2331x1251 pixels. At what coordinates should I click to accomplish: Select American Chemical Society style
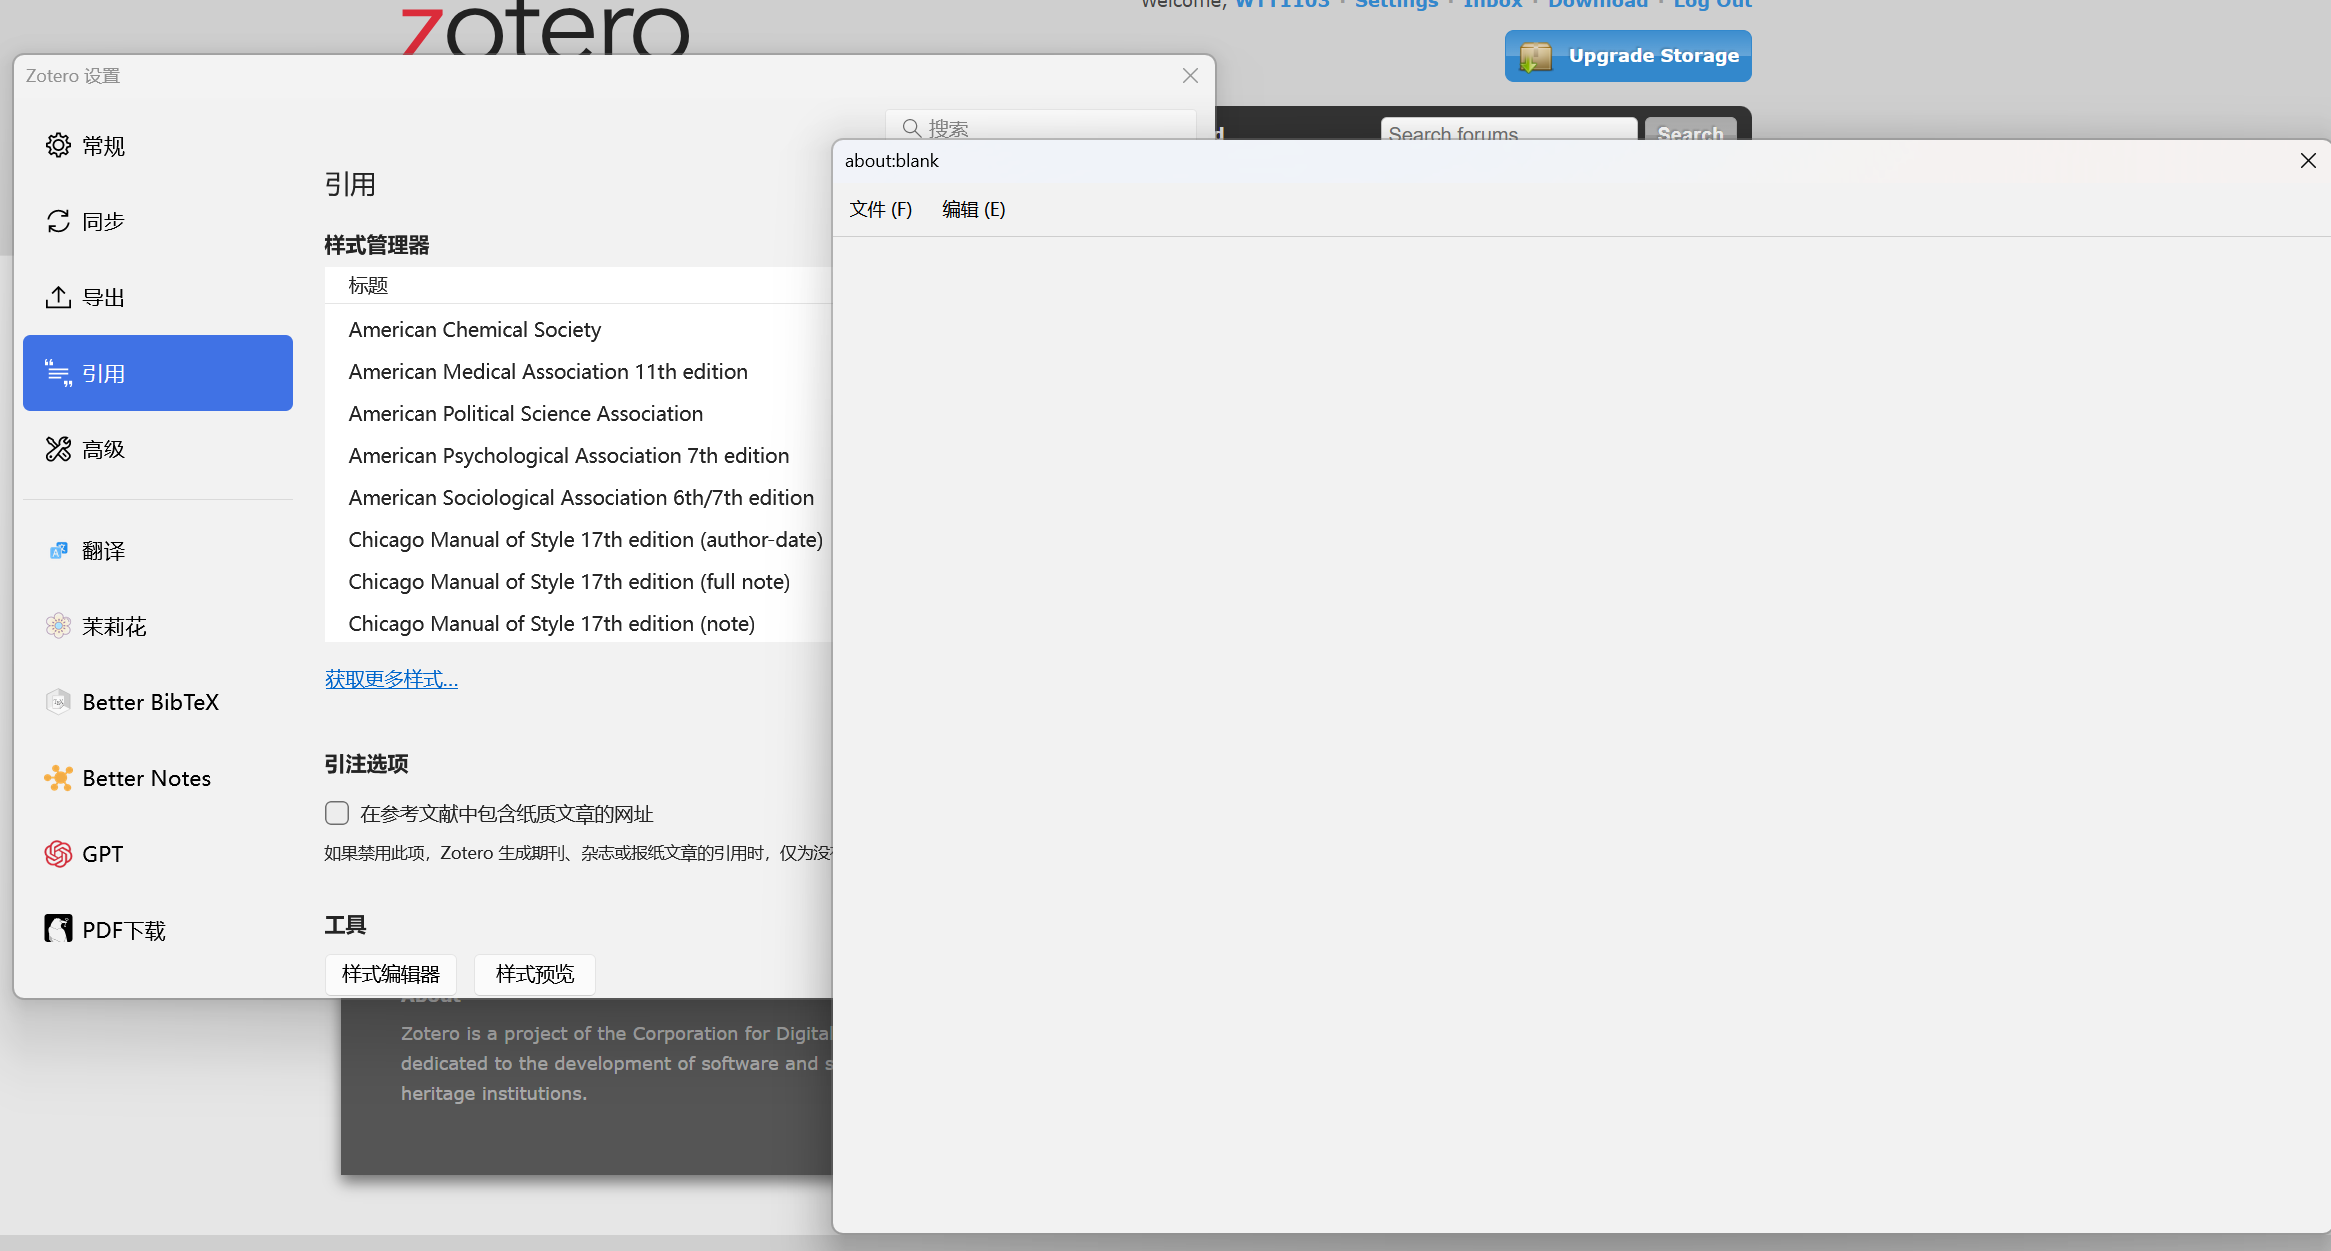578,330
